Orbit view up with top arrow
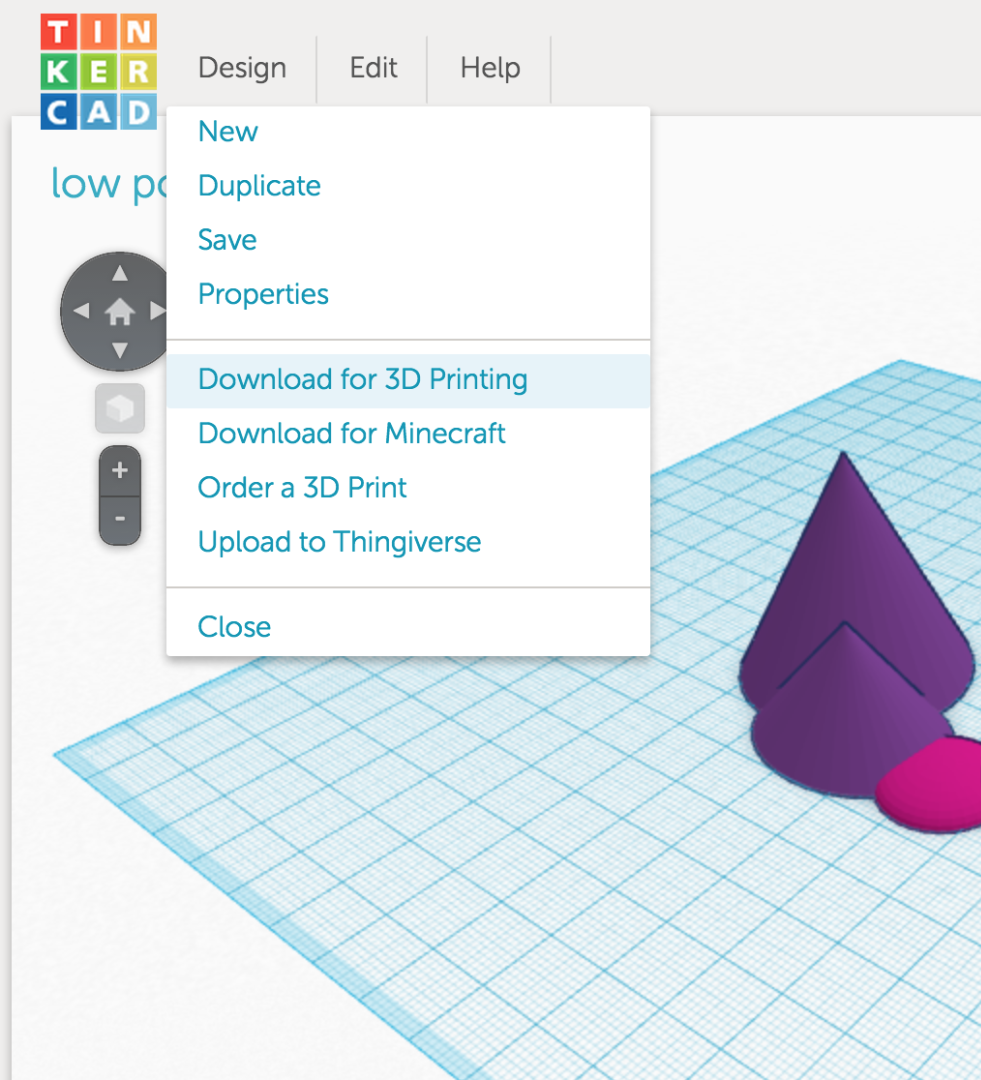The image size is (981, 1080). [x=120, y=273]
